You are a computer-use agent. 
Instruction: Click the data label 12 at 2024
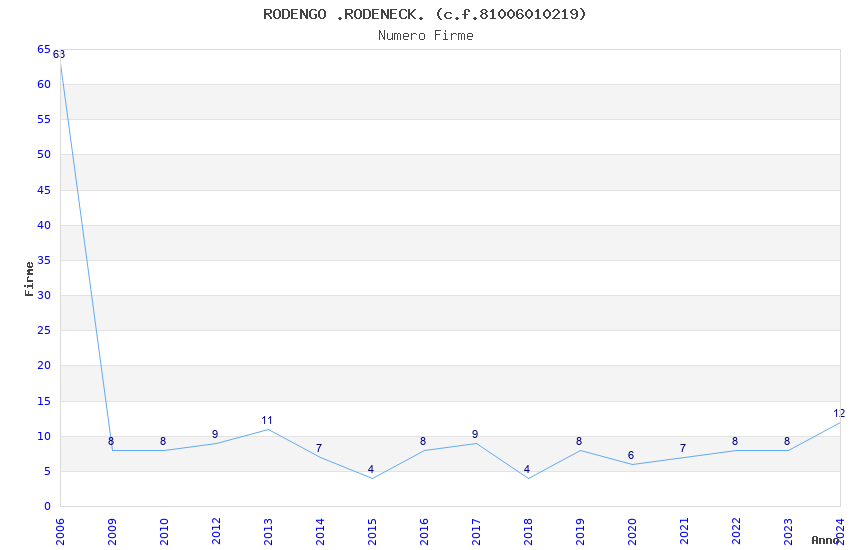839,413
